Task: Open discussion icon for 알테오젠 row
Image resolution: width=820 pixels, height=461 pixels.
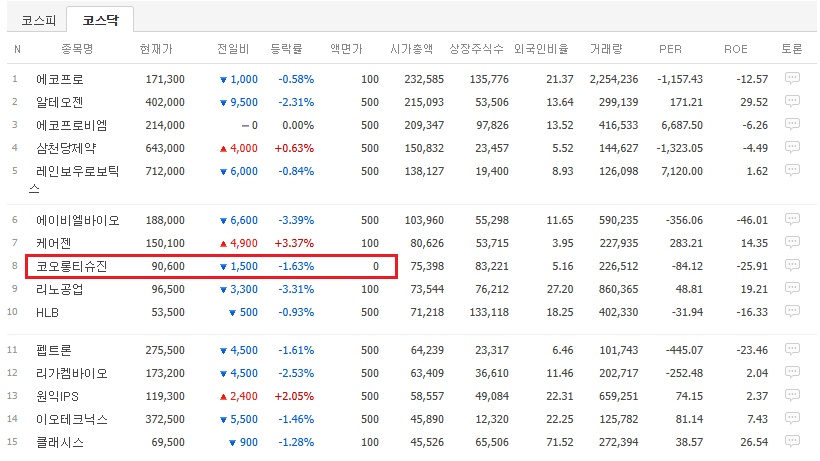Action: pos(792,102)
